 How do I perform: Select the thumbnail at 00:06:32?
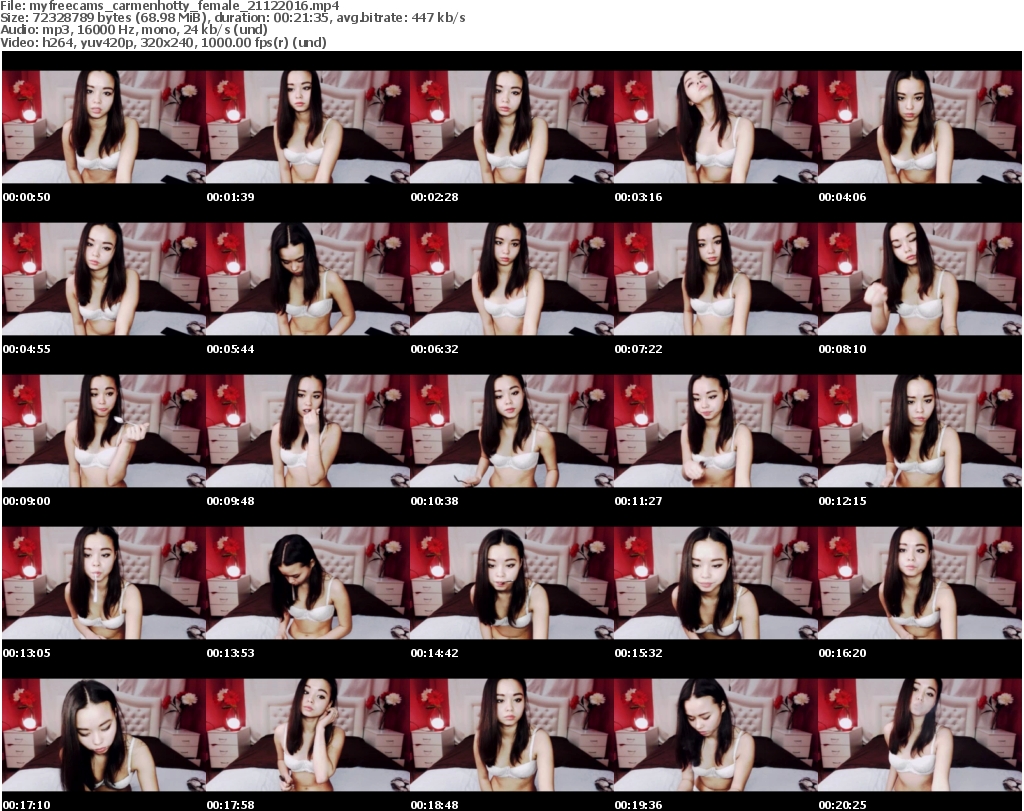511,279
